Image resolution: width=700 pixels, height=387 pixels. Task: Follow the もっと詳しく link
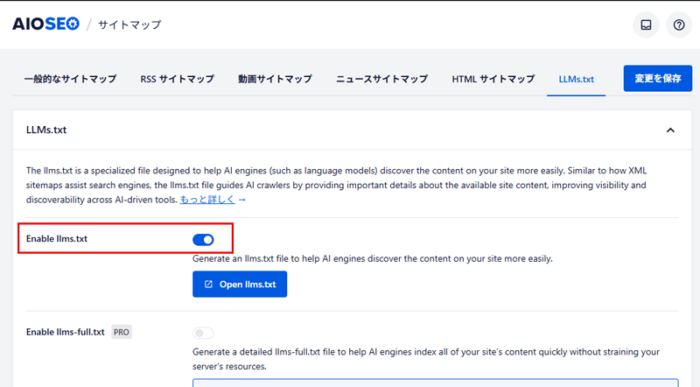click(x=207, y=200)
